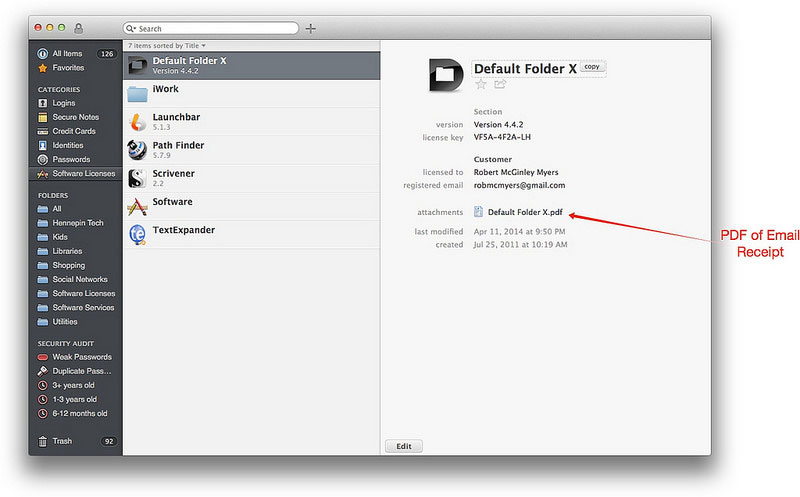Select Default Folder X list item
Viewport: 800px width, 497px height.
[x=252, y=65]
